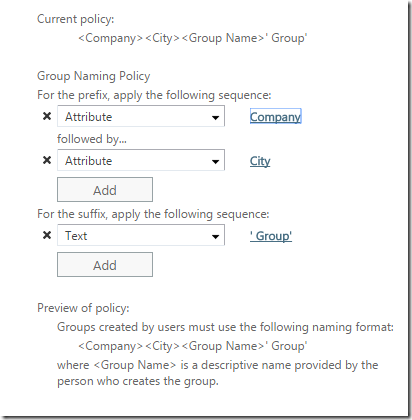This screenshot has height=420, width=412.
Task: Click the 'For the suffix' sequence label
Action: pos(153,214)
